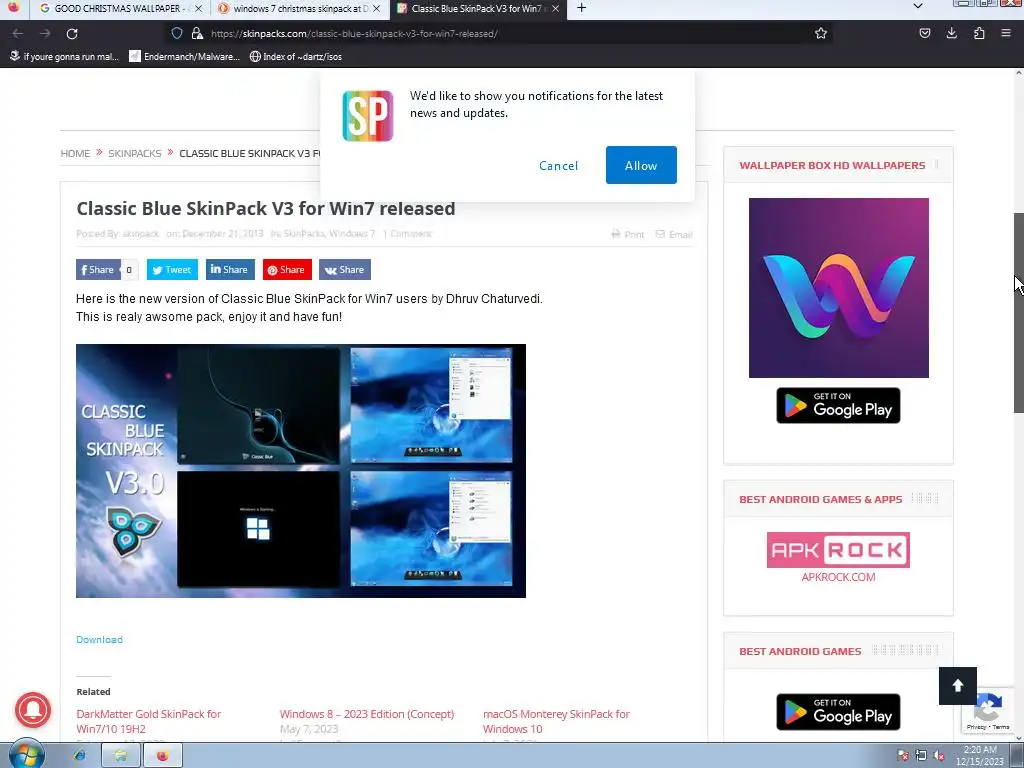The width and height of the screenshot is (1024, 768).
Task: Open the tracking protection shield icon
Action: coord(177,33)
